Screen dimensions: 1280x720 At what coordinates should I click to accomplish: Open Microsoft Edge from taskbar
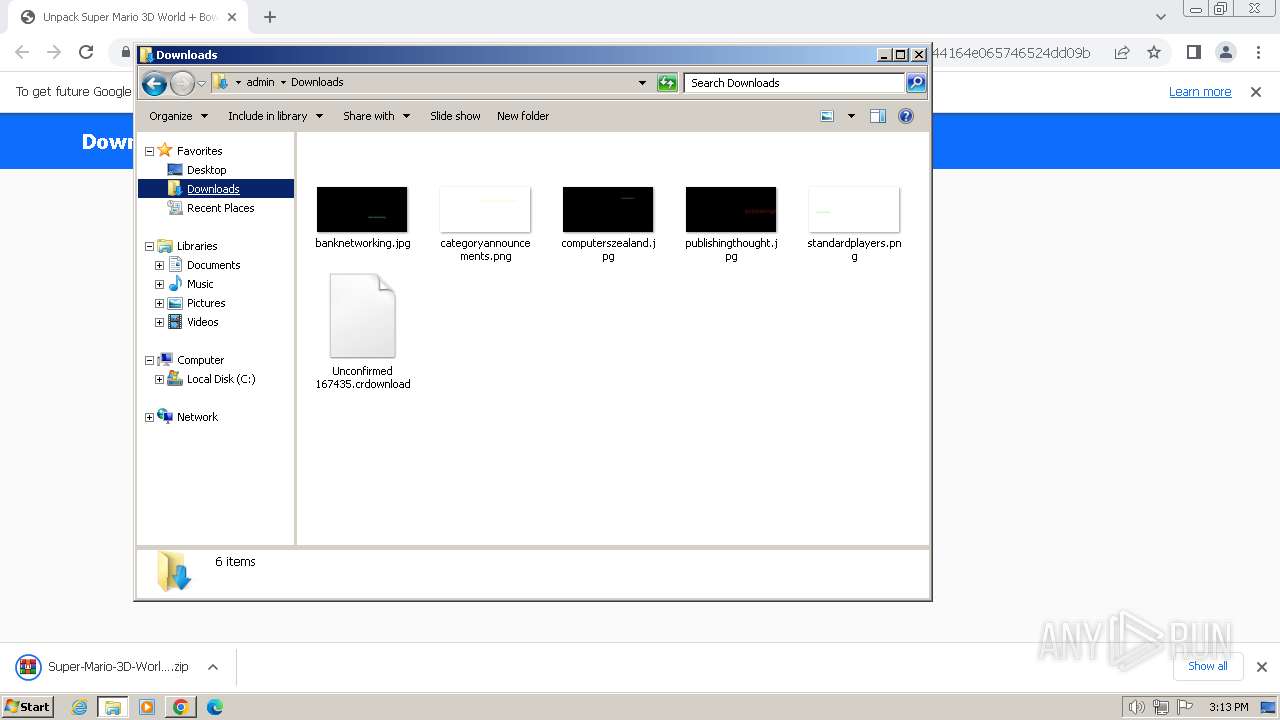(214, 707)
